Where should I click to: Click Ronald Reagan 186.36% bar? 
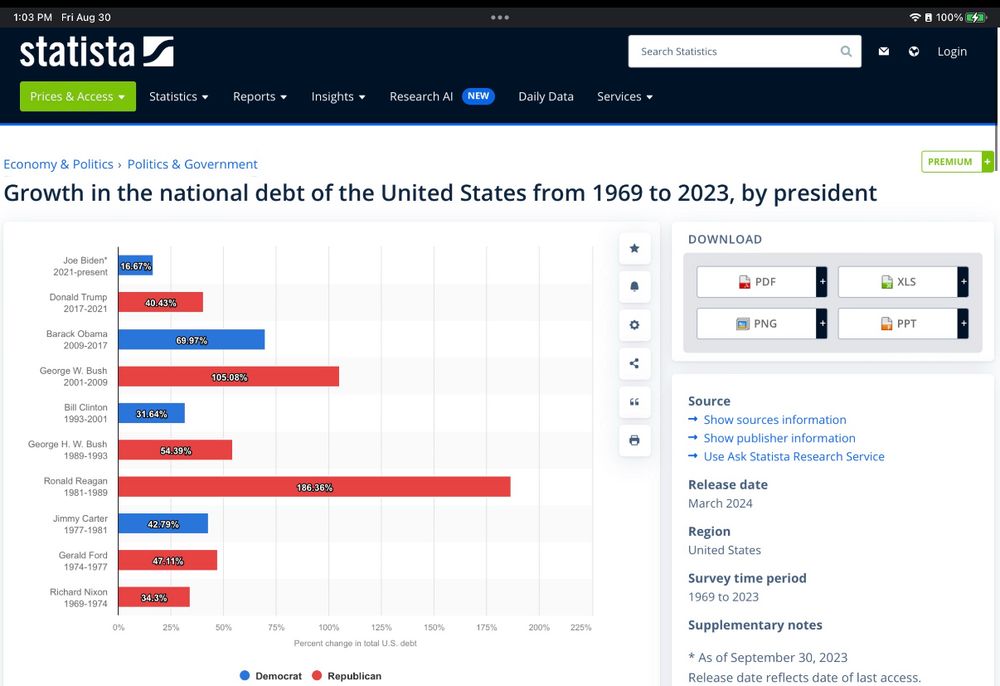314,486
